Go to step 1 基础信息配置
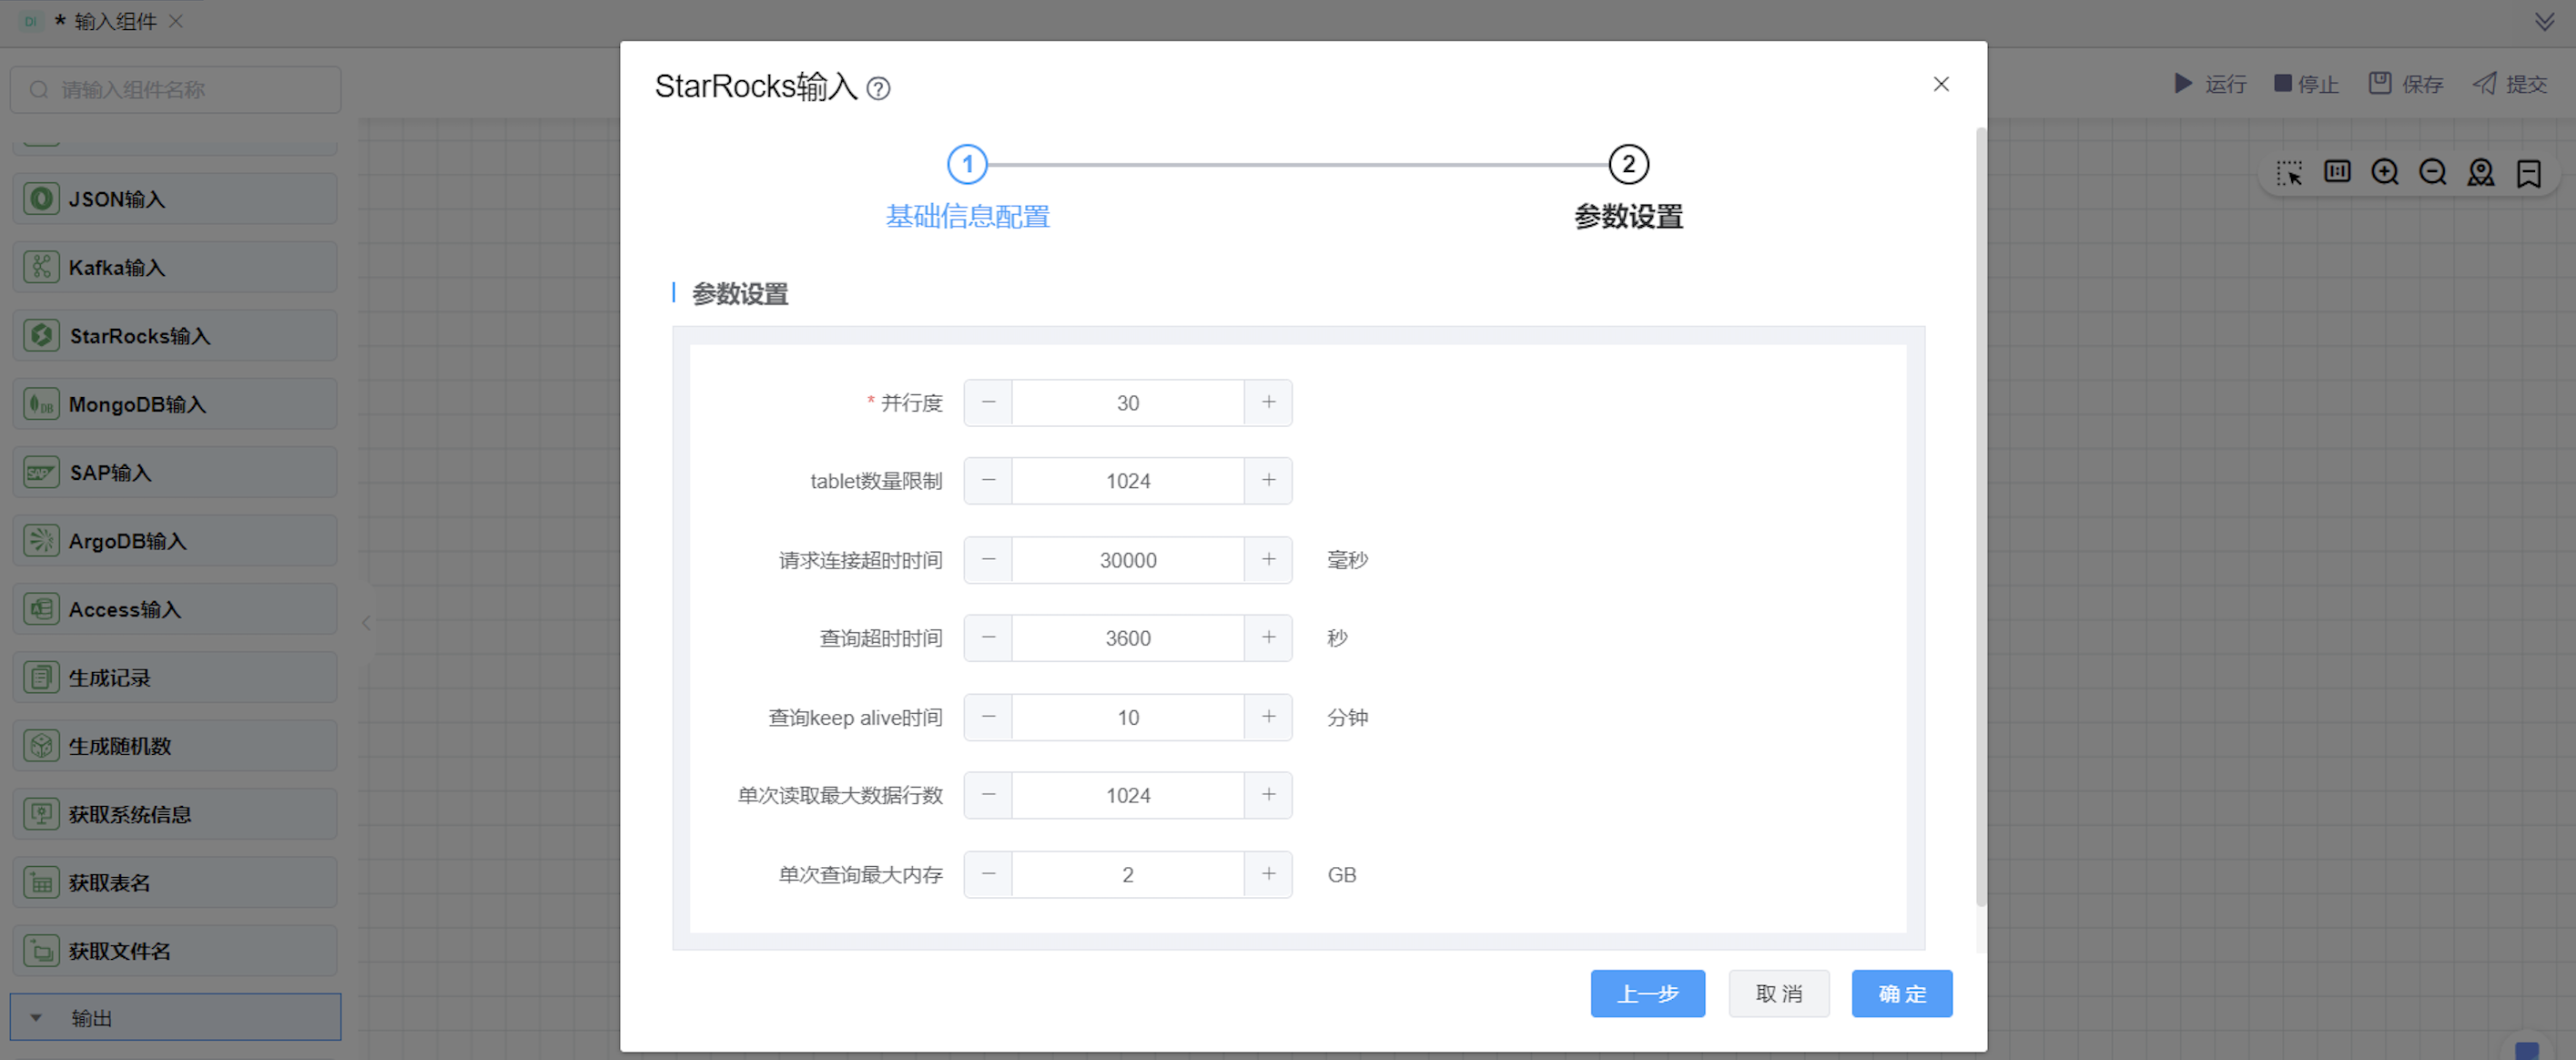This screenshot has width=2576, height=1060. [966, 165]
